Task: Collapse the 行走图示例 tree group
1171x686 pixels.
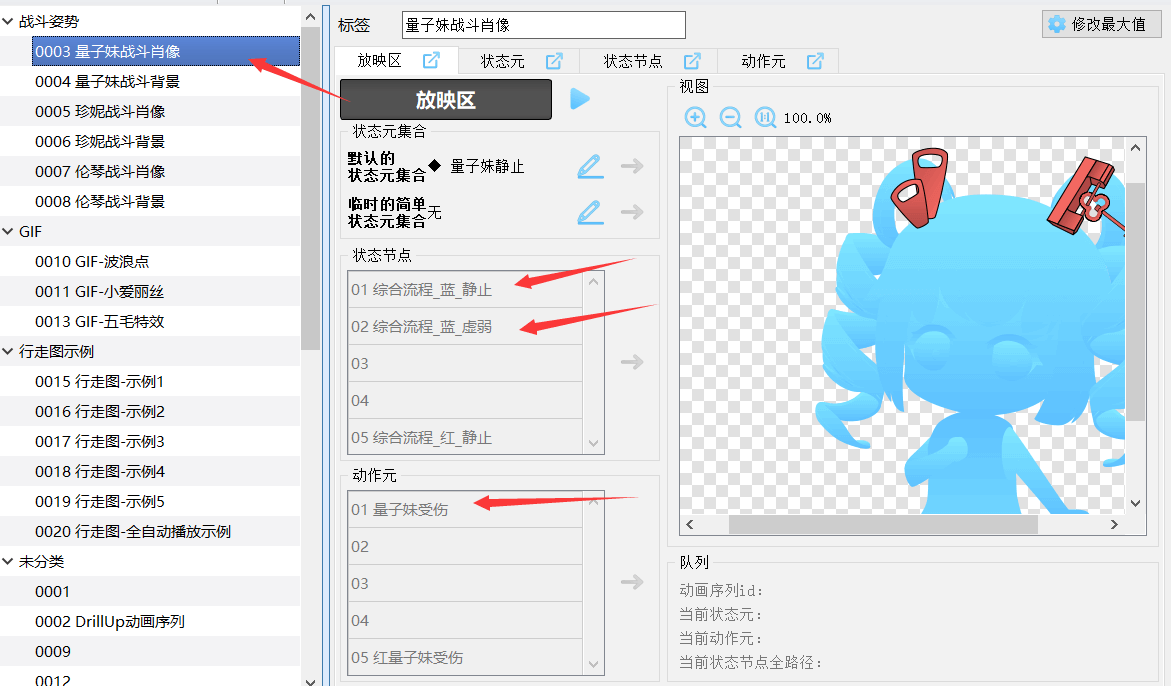Action: click(8, 351)
